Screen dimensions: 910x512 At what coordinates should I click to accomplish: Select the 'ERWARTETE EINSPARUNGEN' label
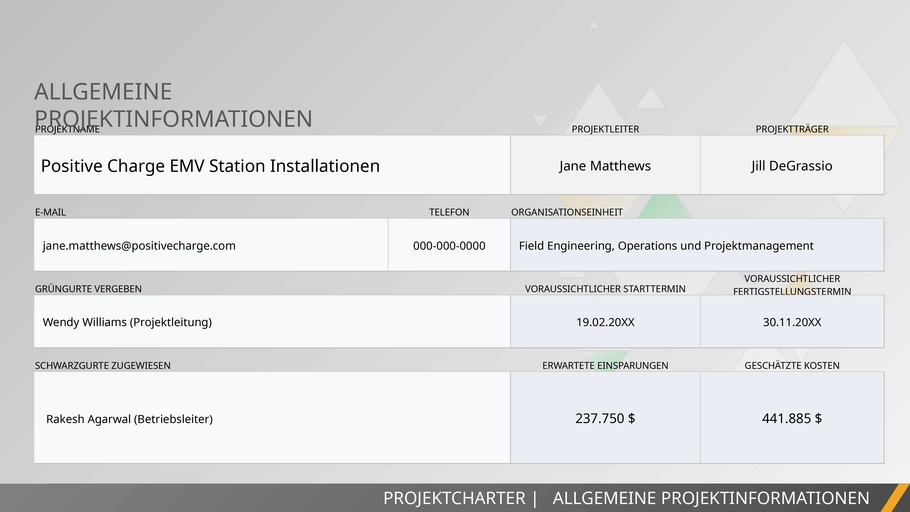[x=605, y=365]
